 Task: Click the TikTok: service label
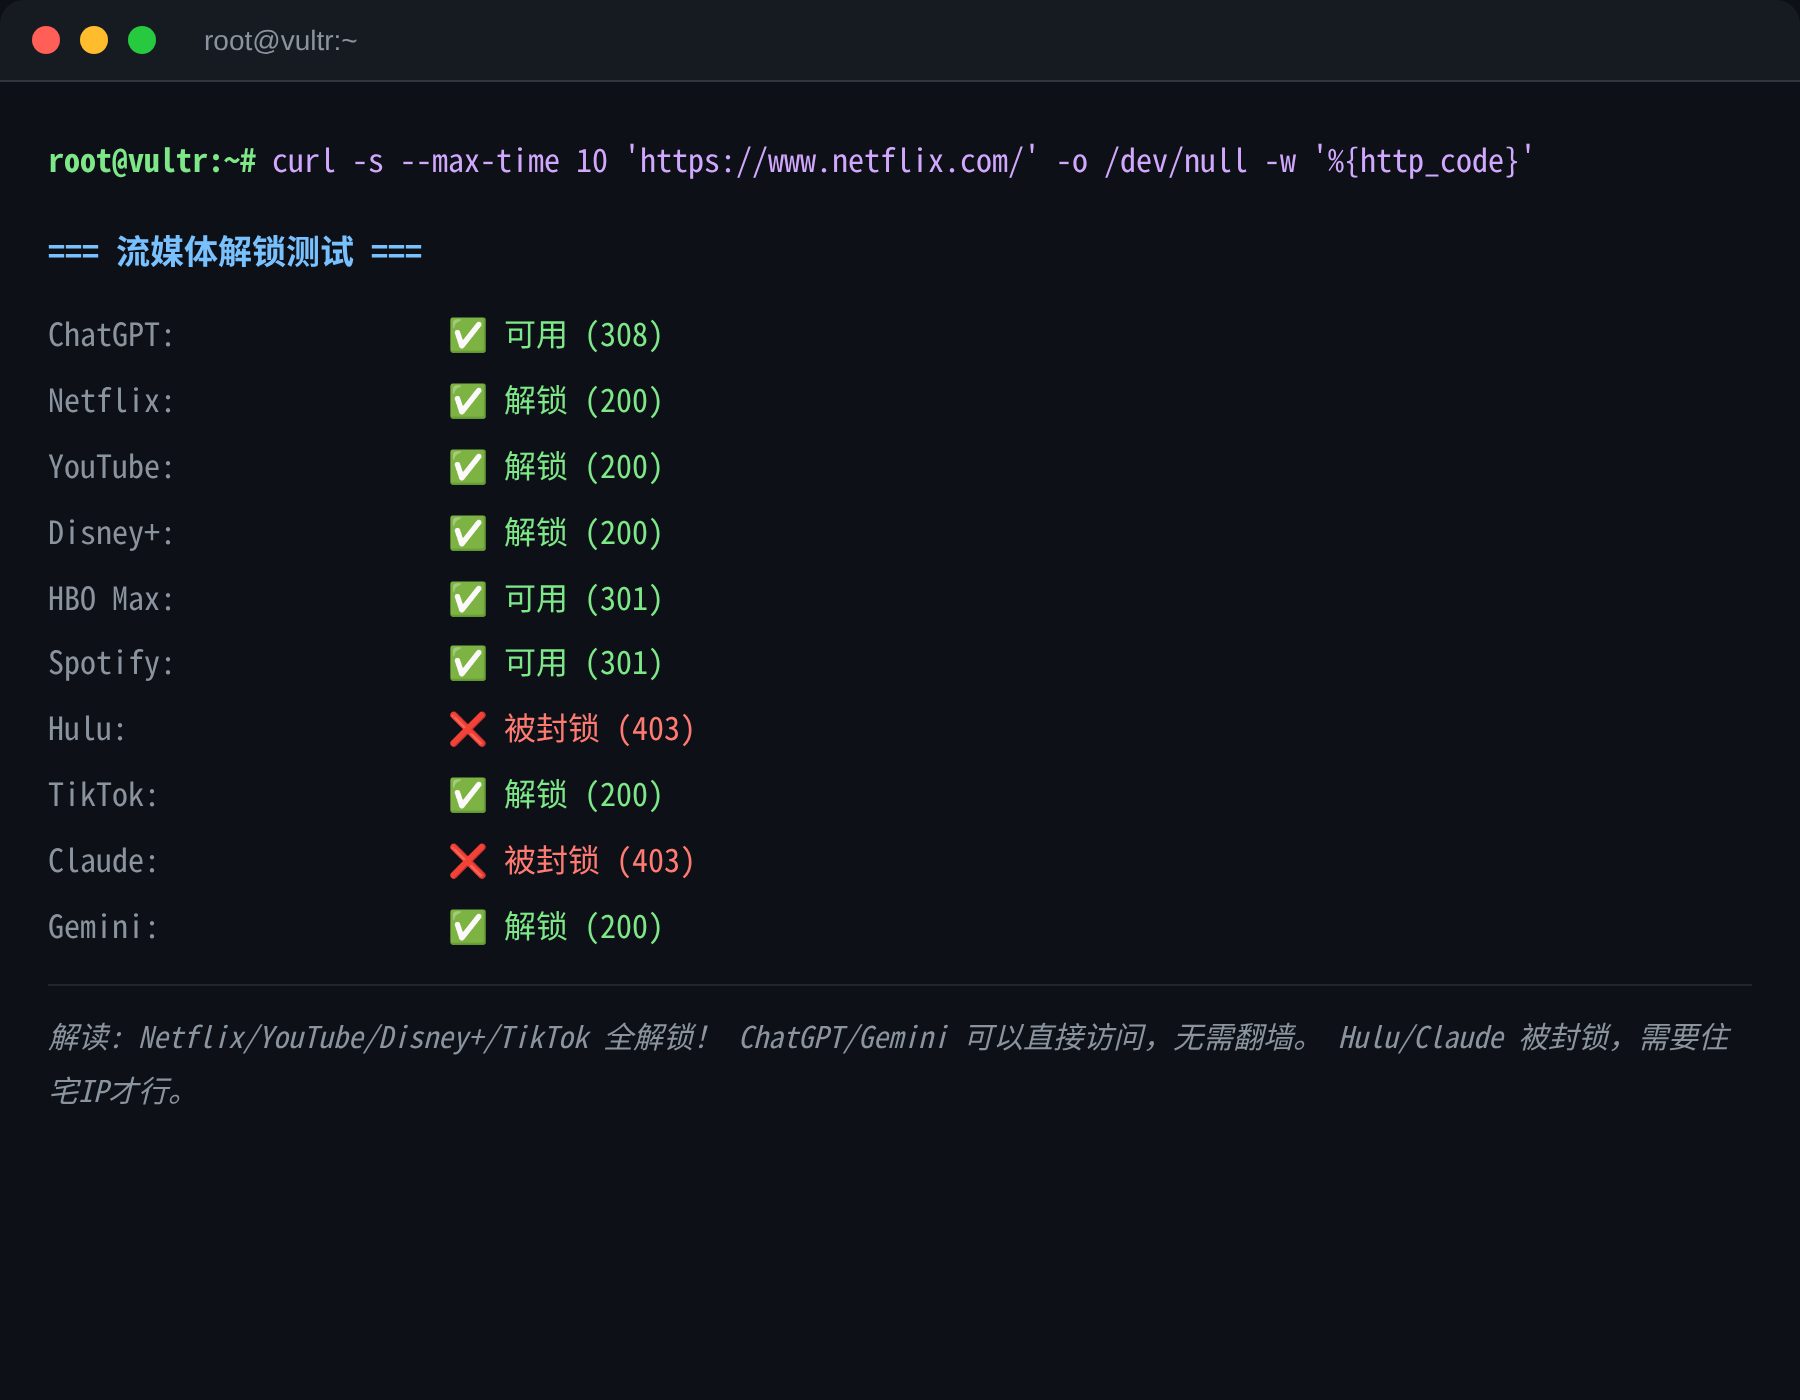click(104, 795)
